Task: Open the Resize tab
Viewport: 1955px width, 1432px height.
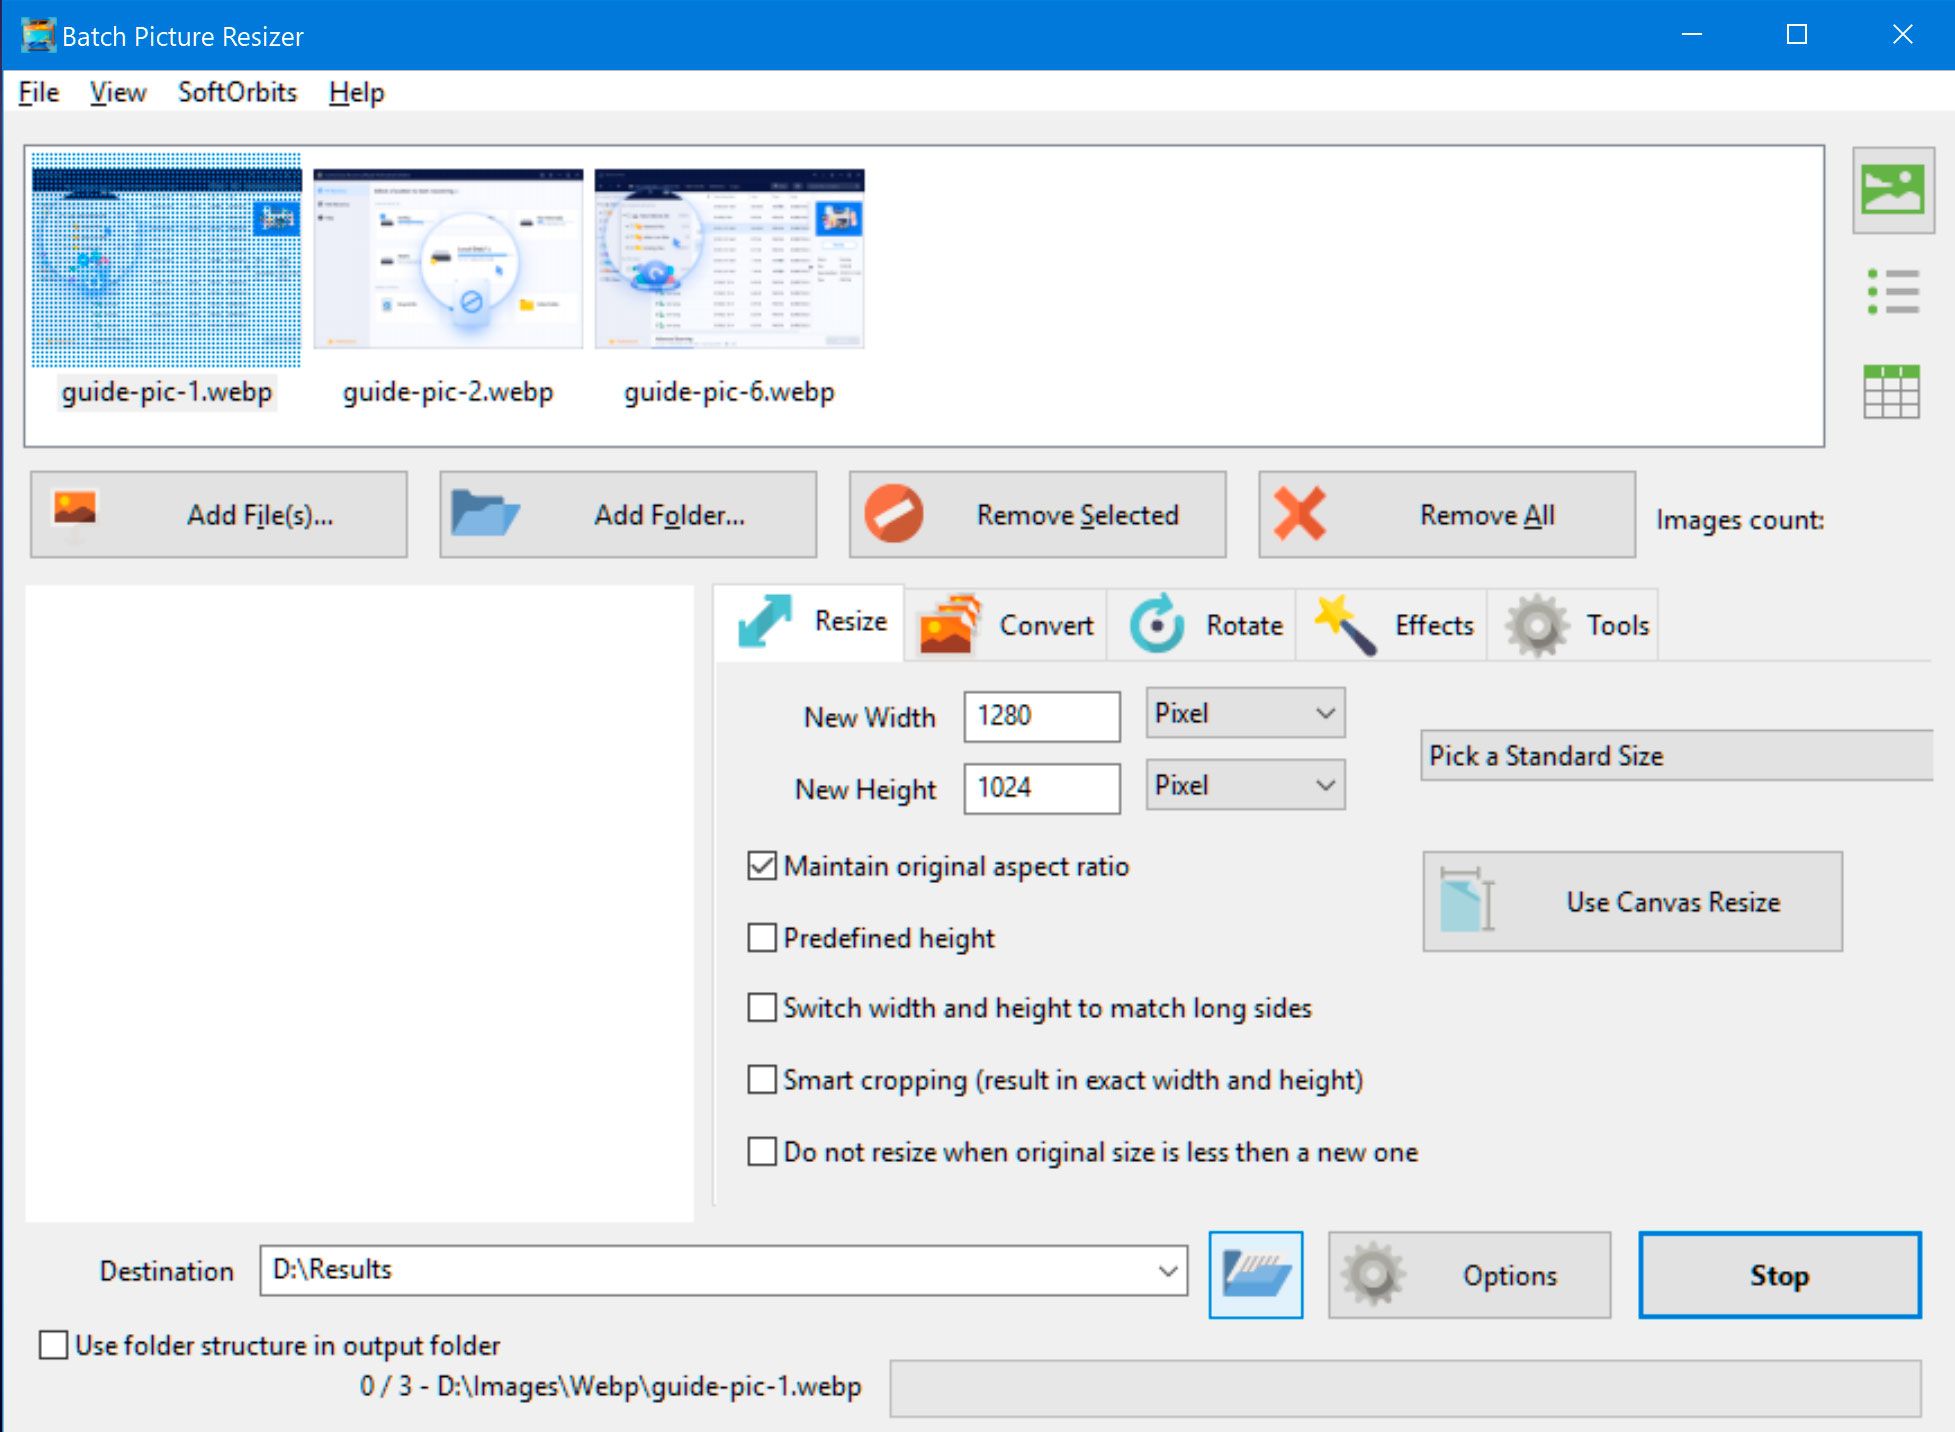Action: click(811, 622)
